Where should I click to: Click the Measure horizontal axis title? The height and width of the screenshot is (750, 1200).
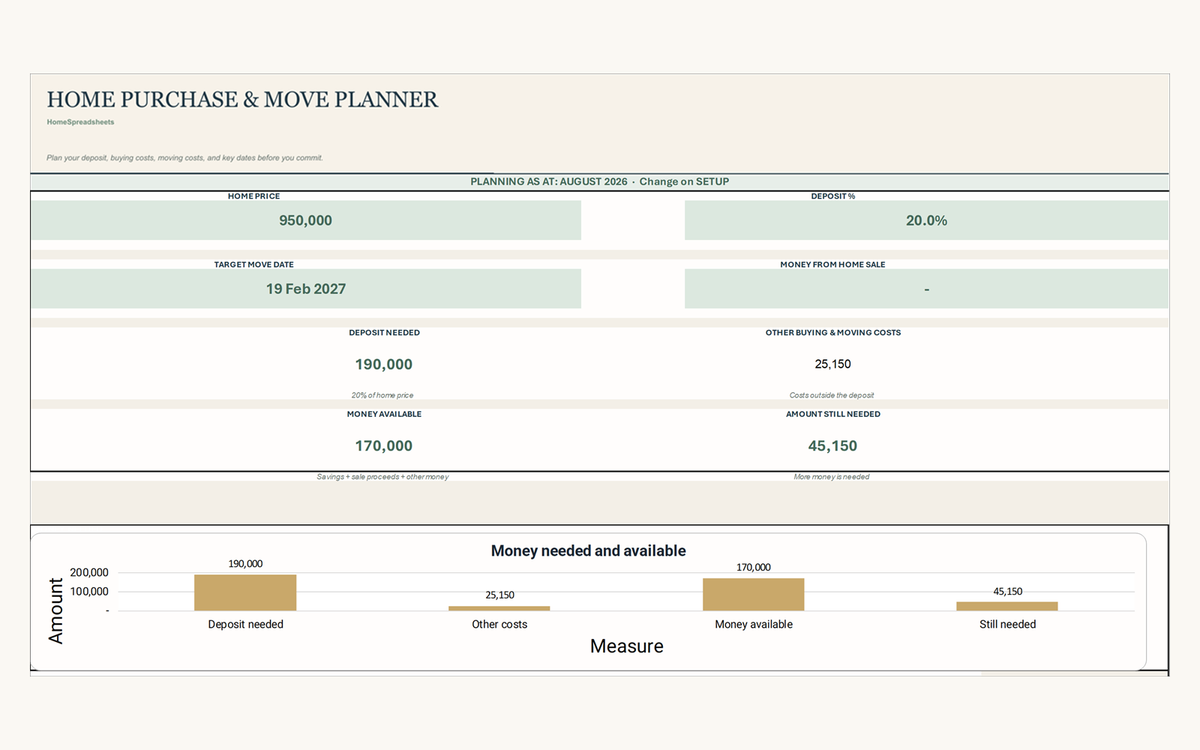point(627,646)
